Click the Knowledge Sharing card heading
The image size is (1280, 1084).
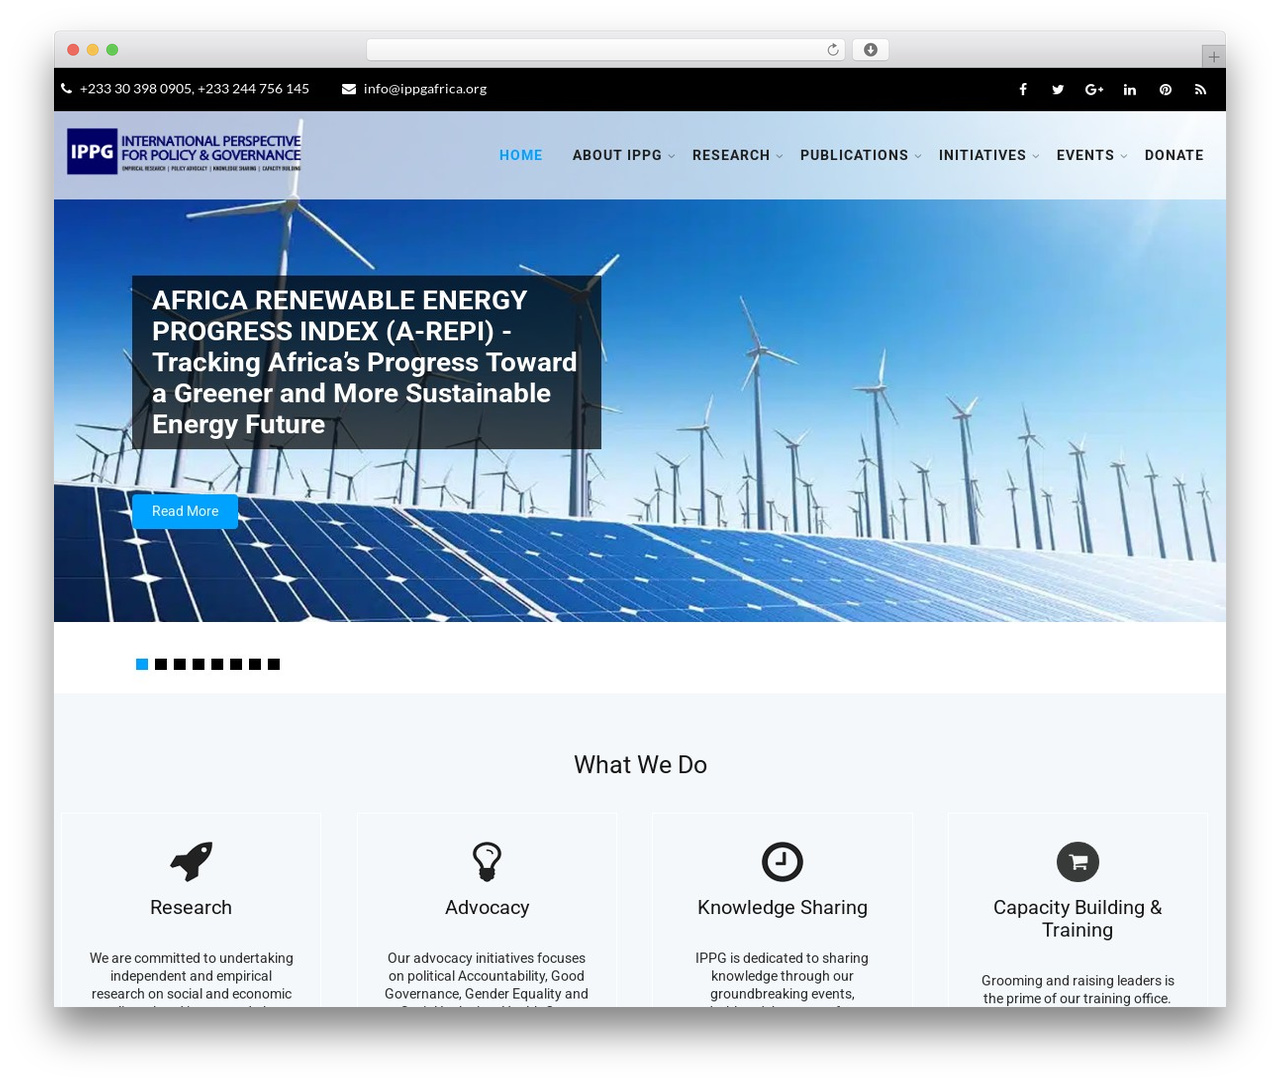782,908
